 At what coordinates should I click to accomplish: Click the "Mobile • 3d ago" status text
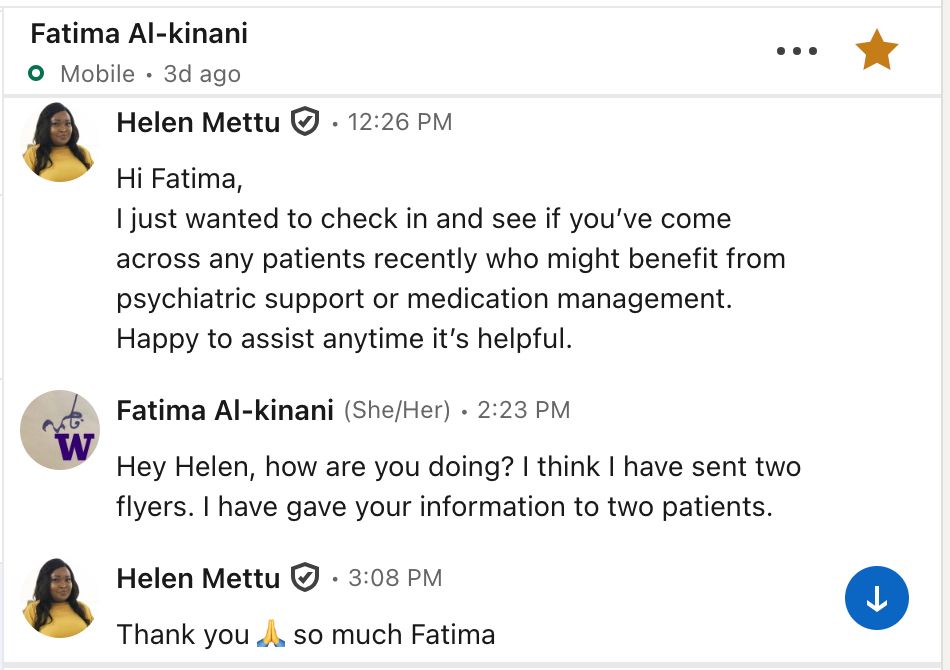pos(150,74)
